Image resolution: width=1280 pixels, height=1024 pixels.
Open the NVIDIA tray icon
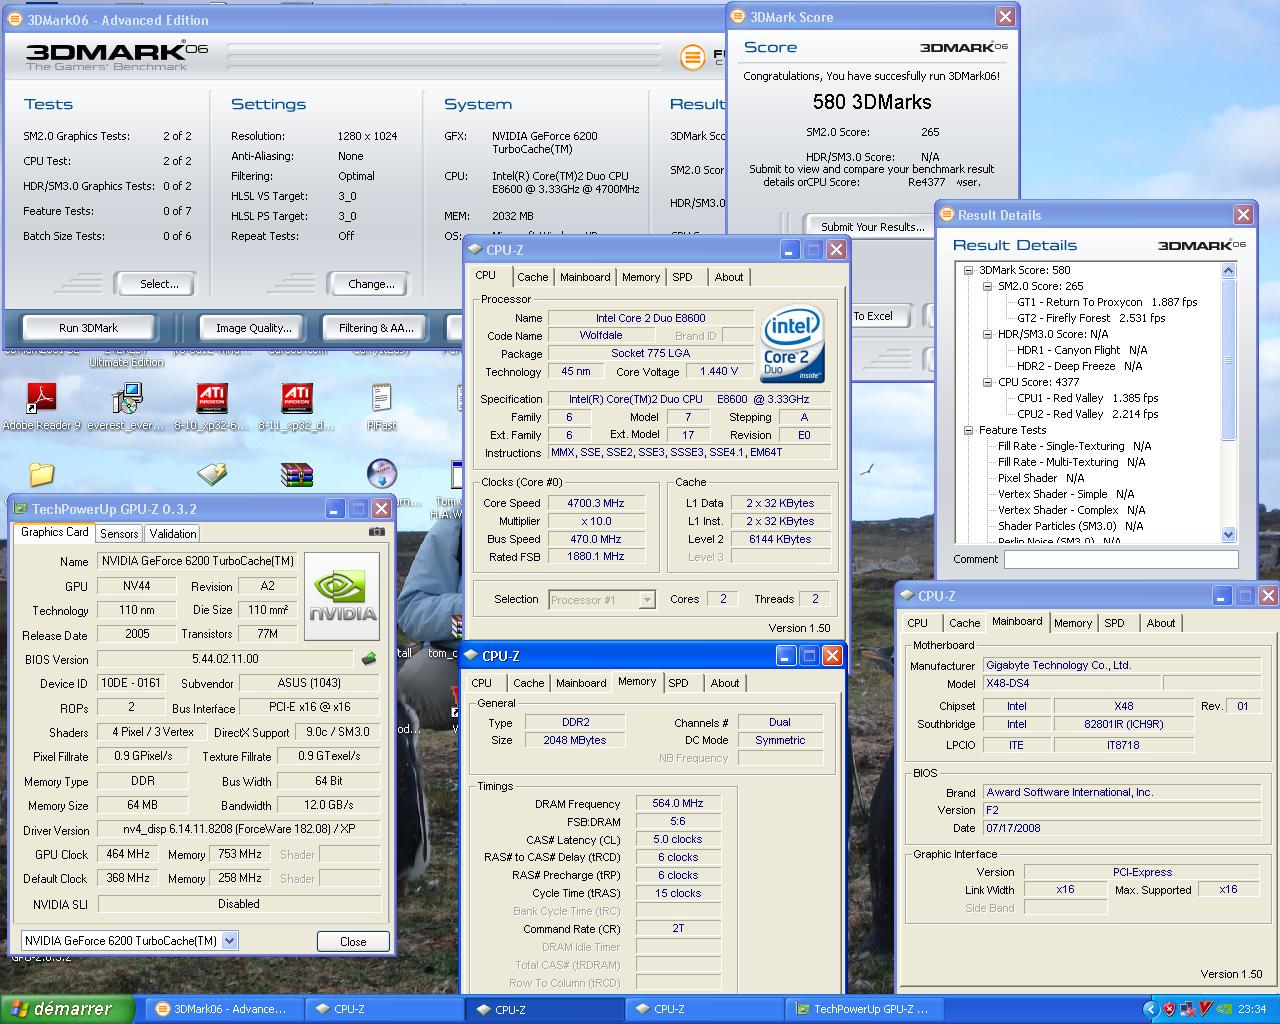coord(1225,1009)
